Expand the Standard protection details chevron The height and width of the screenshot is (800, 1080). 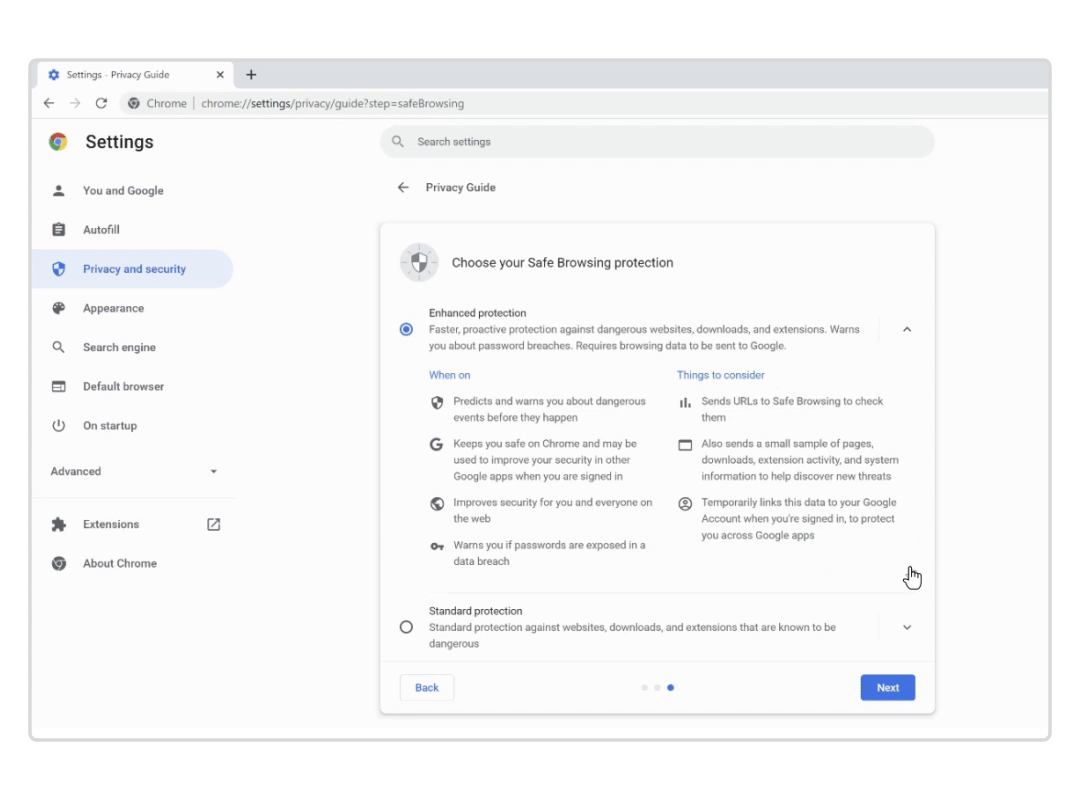pos(907,626)
